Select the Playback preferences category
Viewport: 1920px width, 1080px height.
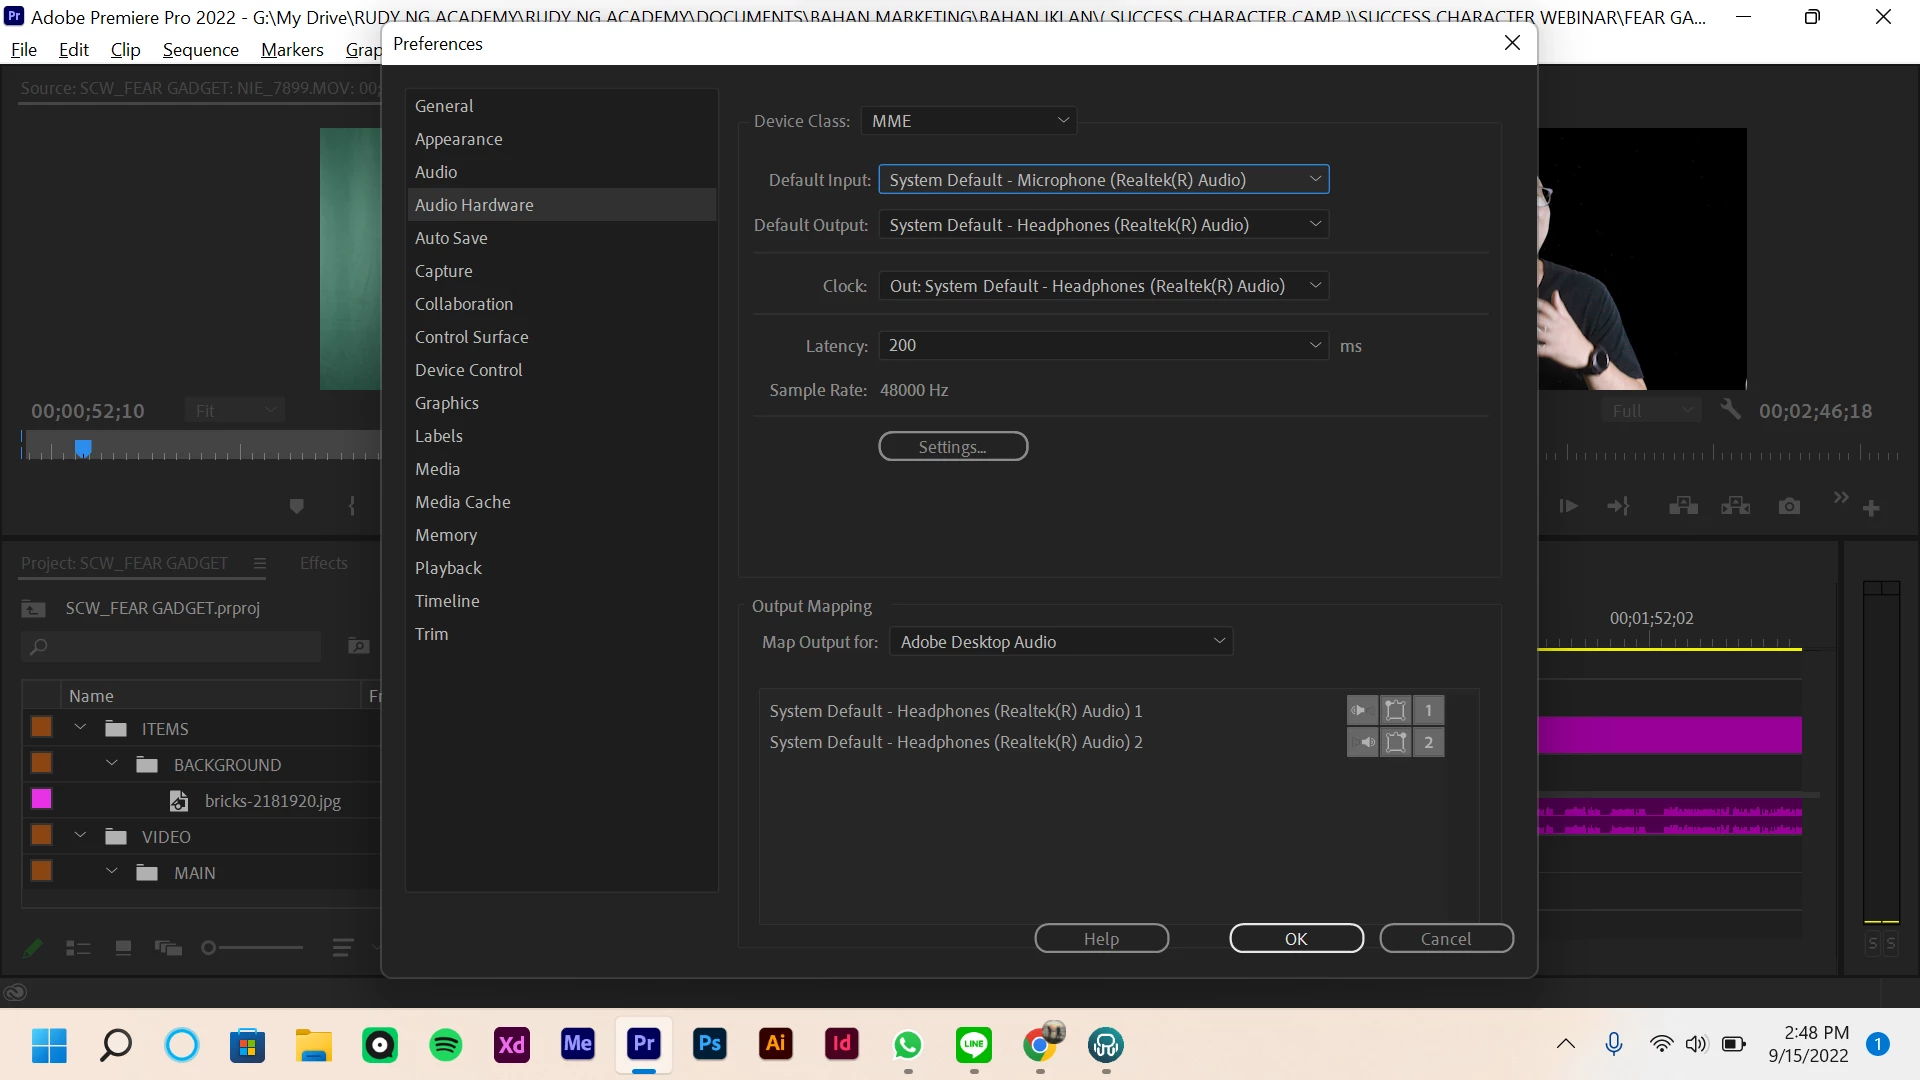(x=448, y=568)
